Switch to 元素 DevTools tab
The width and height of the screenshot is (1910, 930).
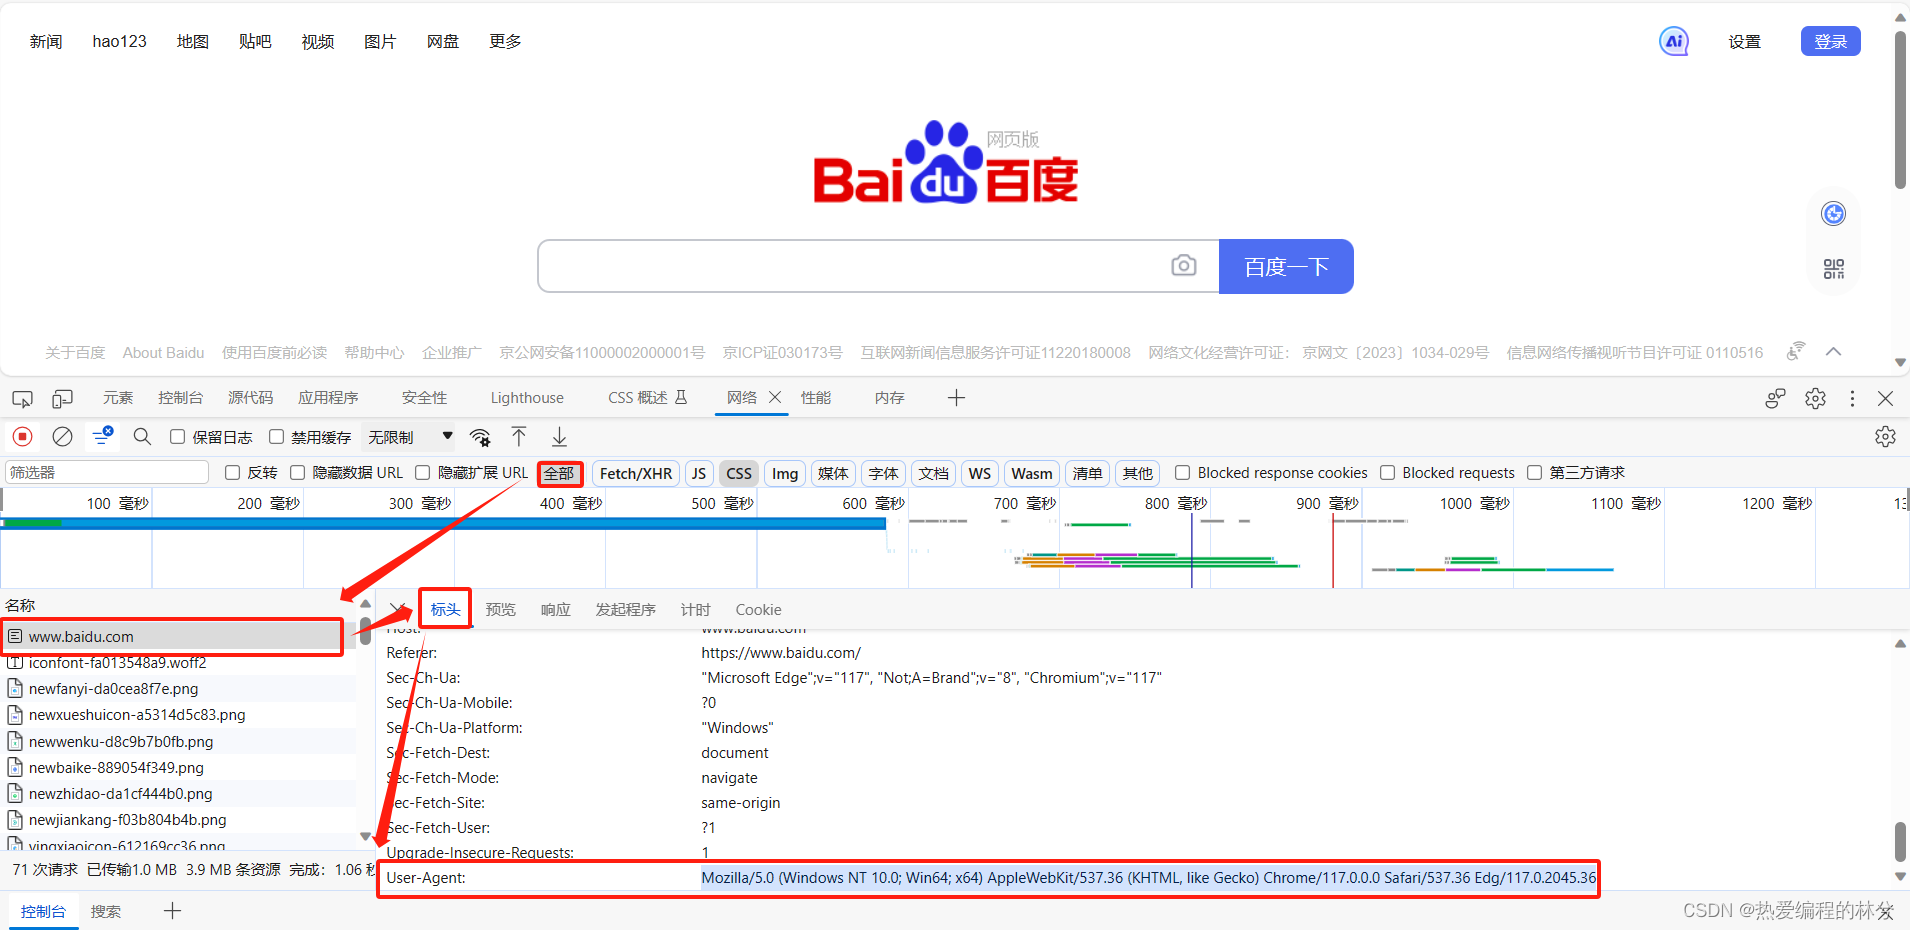click(118, 398)
